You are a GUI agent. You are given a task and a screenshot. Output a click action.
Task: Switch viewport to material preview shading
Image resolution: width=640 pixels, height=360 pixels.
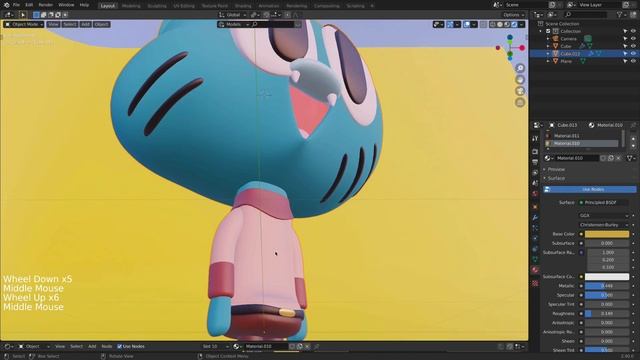507,24
